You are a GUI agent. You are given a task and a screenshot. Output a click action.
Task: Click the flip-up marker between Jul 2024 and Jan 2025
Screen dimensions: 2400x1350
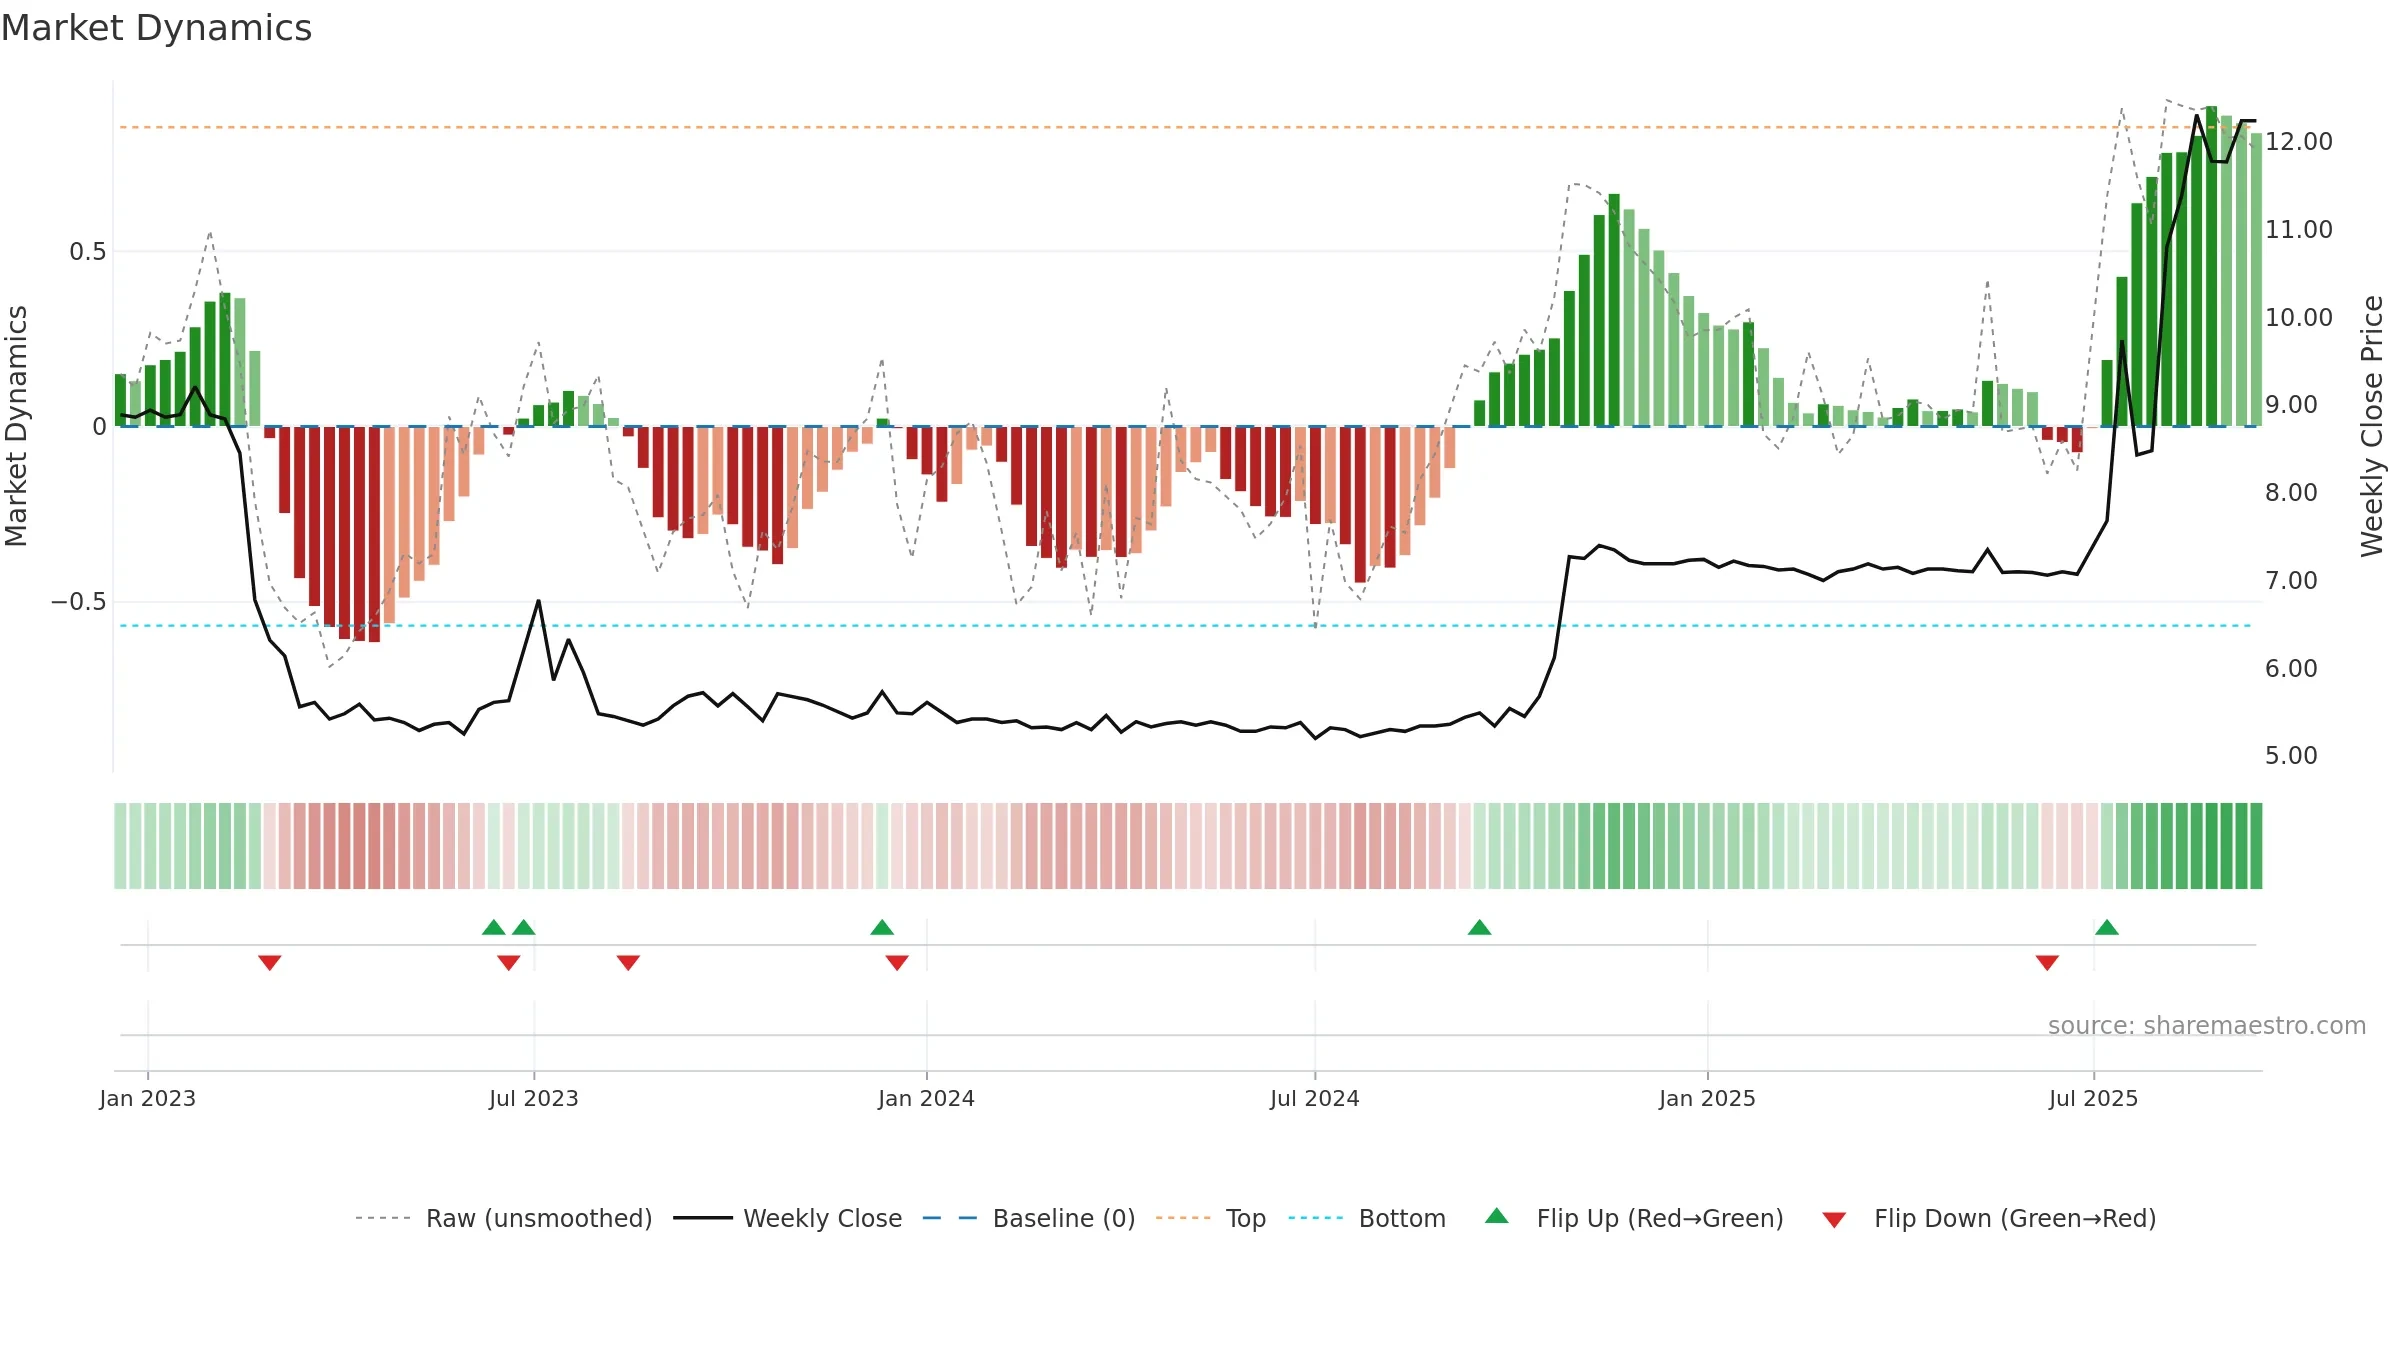tap(1480, 927)
